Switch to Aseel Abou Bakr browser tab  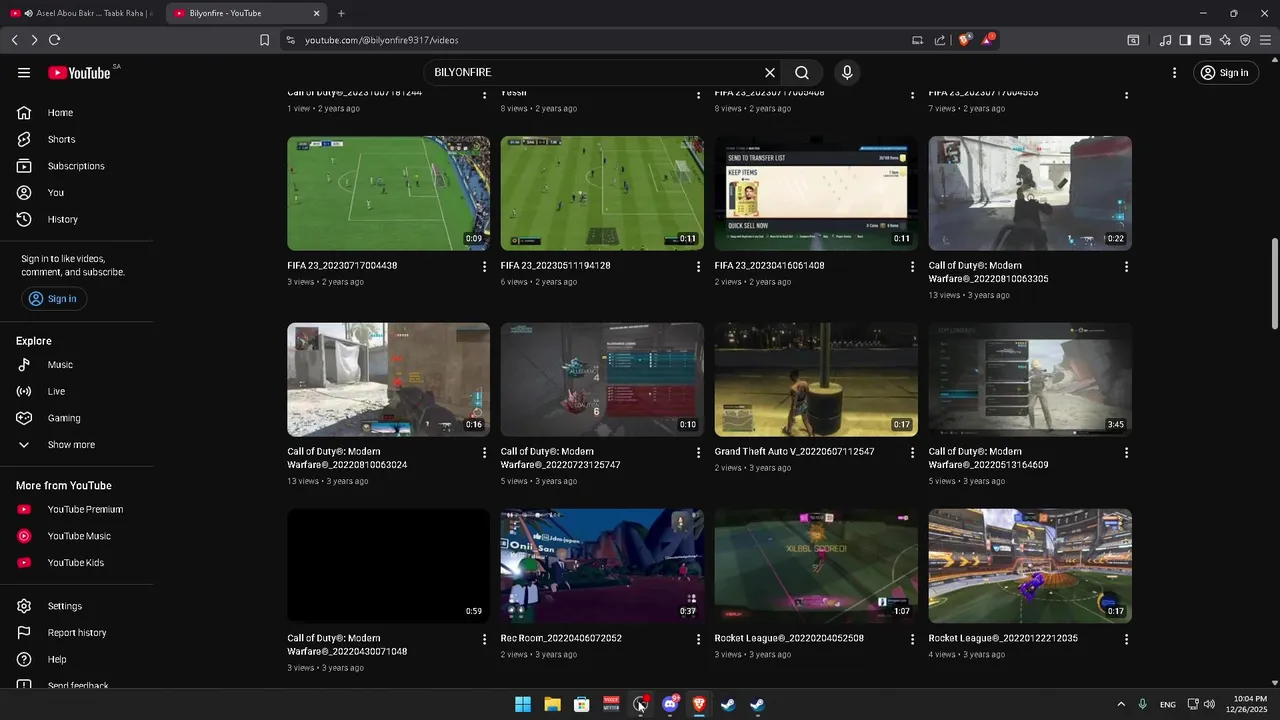(82, 13)
